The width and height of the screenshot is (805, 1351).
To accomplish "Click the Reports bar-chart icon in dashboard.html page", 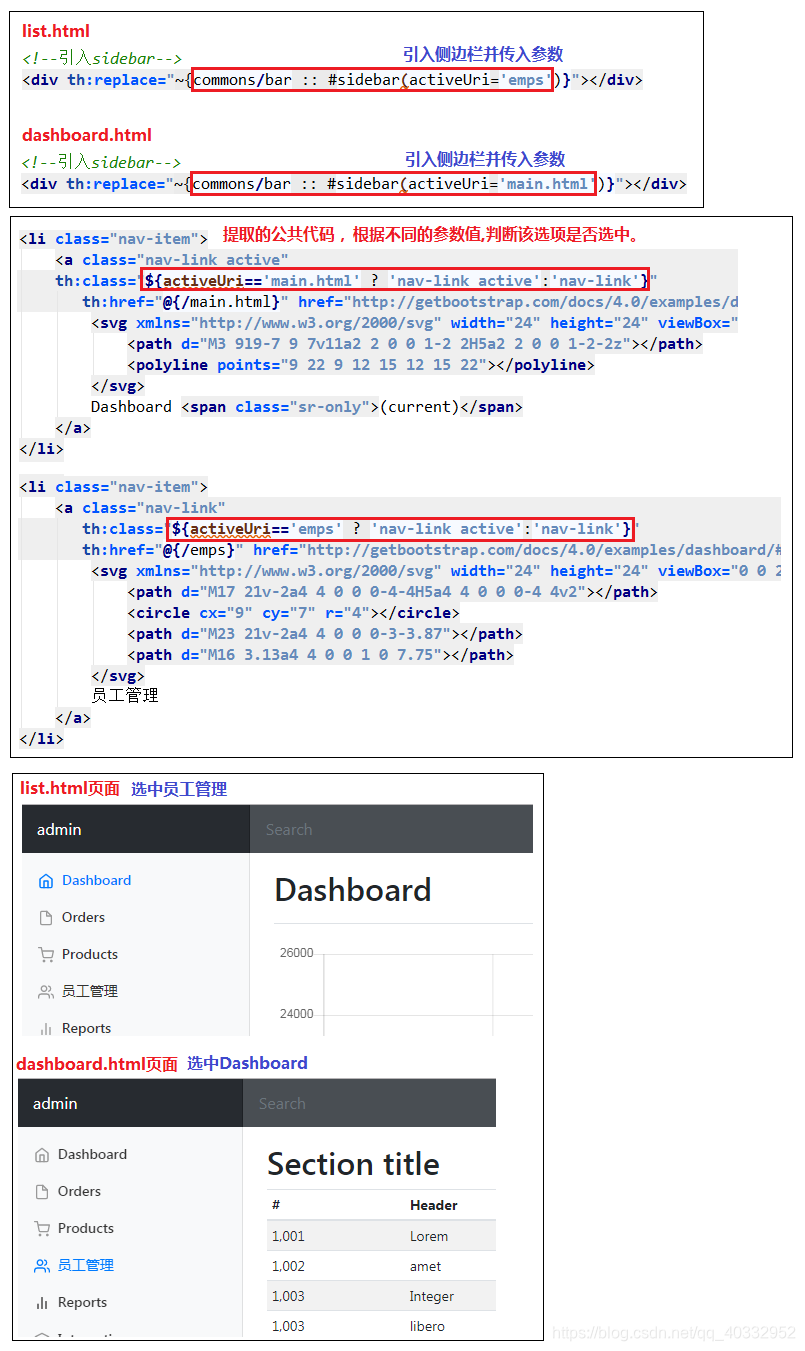I will (x=41, y=1303).
